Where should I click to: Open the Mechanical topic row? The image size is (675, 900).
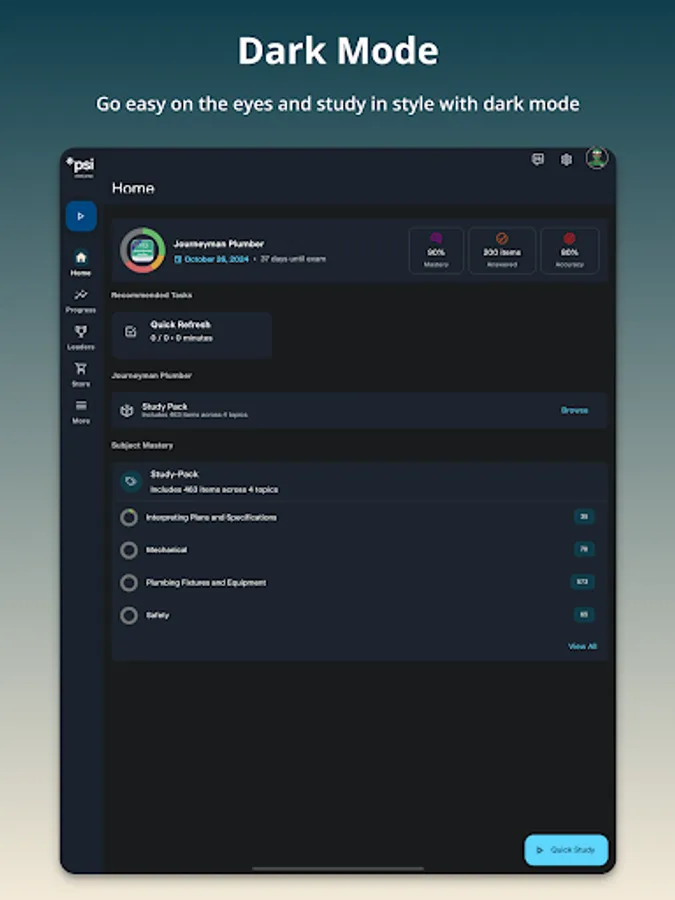pos(359,550)
